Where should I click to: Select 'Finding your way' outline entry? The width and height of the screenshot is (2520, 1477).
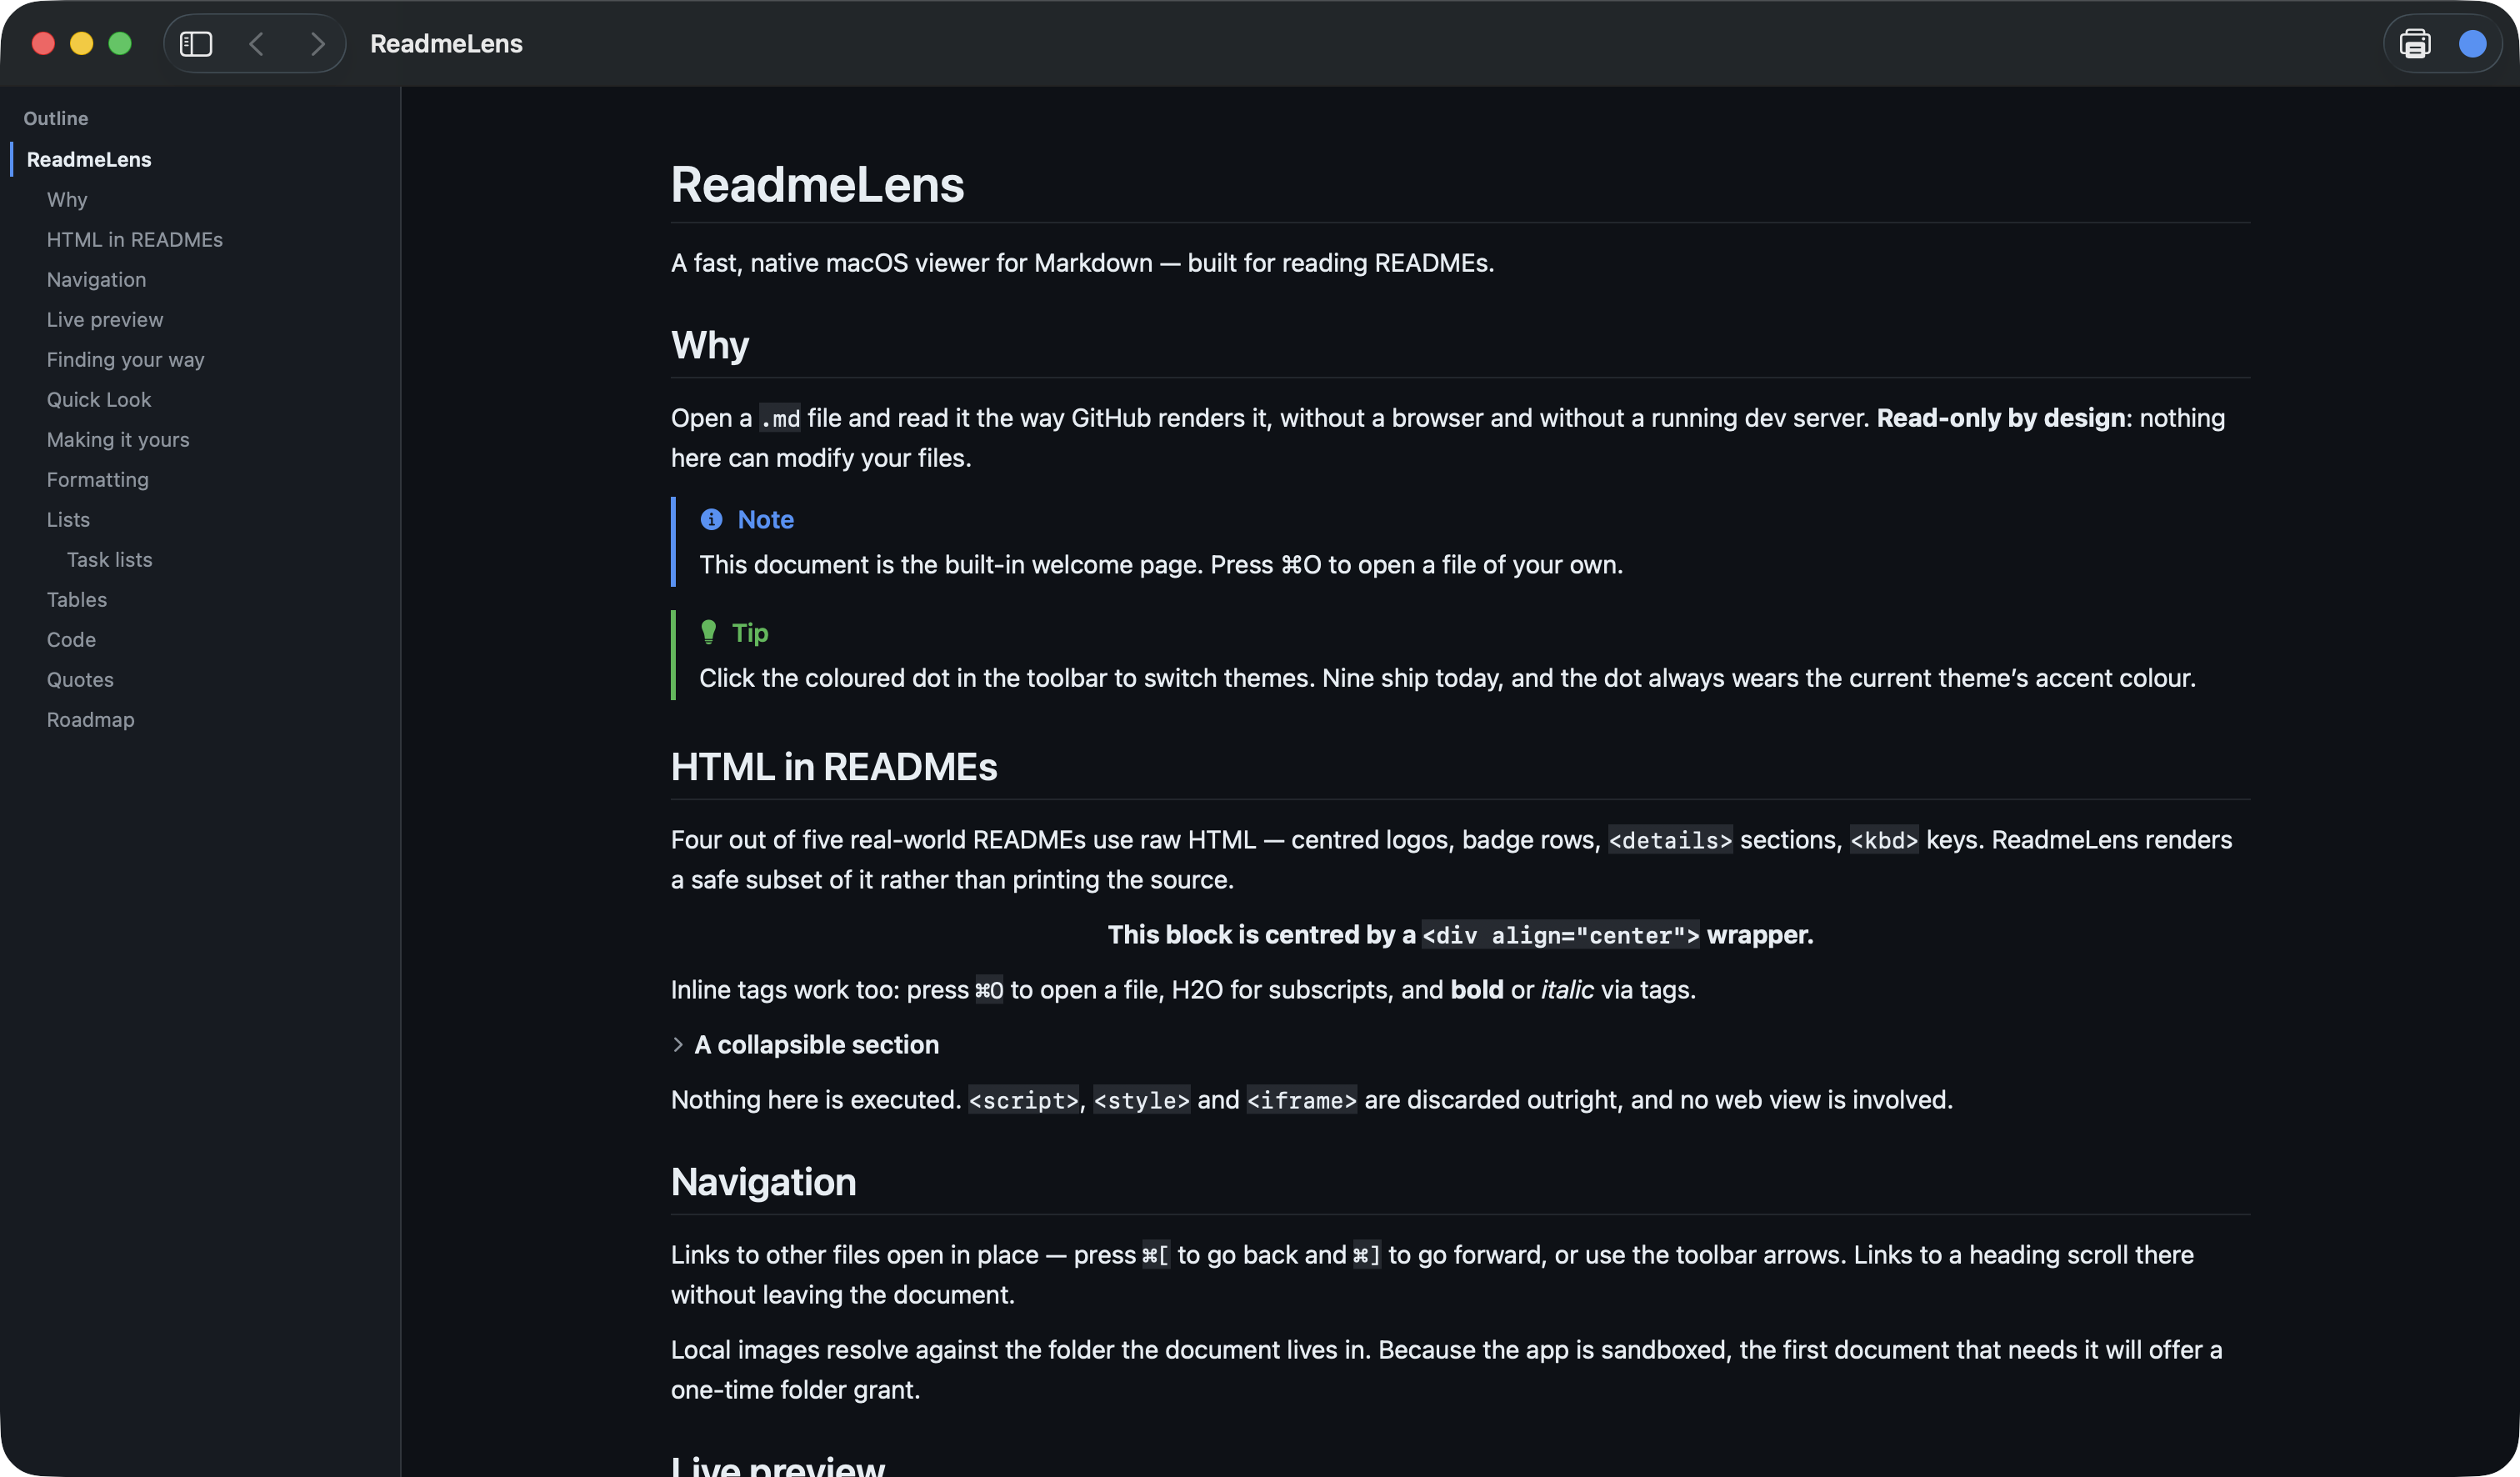pyautogui.click(x=125, y=359)
